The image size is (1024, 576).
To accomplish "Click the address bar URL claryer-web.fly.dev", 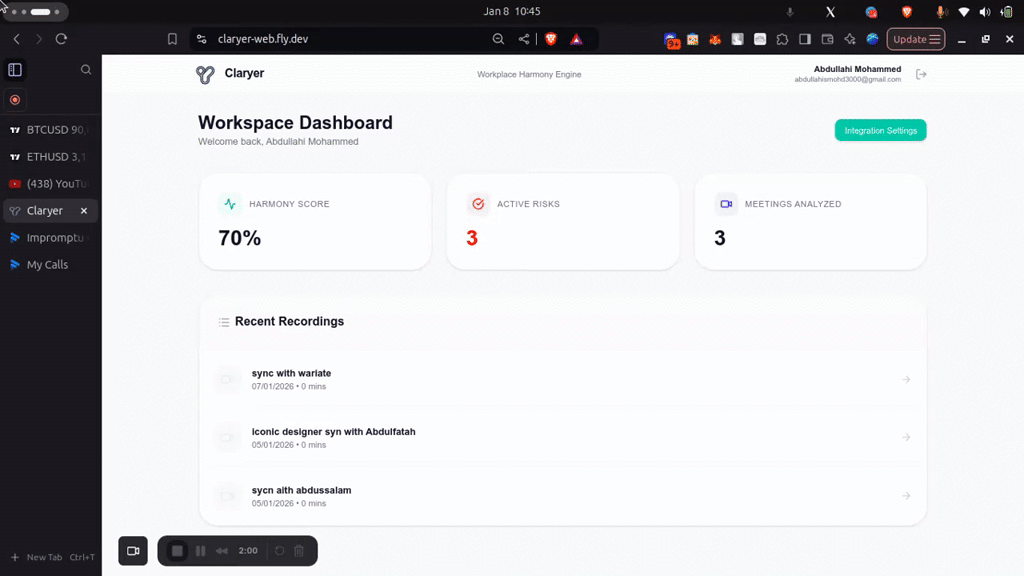I will click(x=263, y=39).
